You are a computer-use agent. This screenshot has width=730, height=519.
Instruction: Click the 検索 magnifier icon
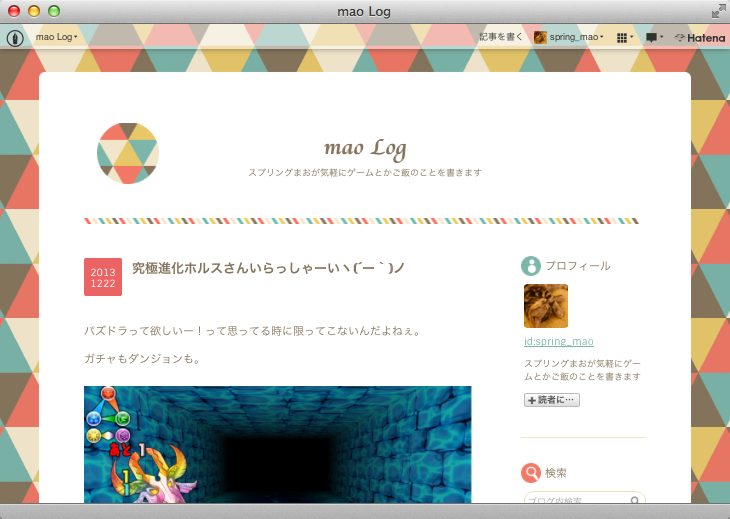tap(531, 473)
